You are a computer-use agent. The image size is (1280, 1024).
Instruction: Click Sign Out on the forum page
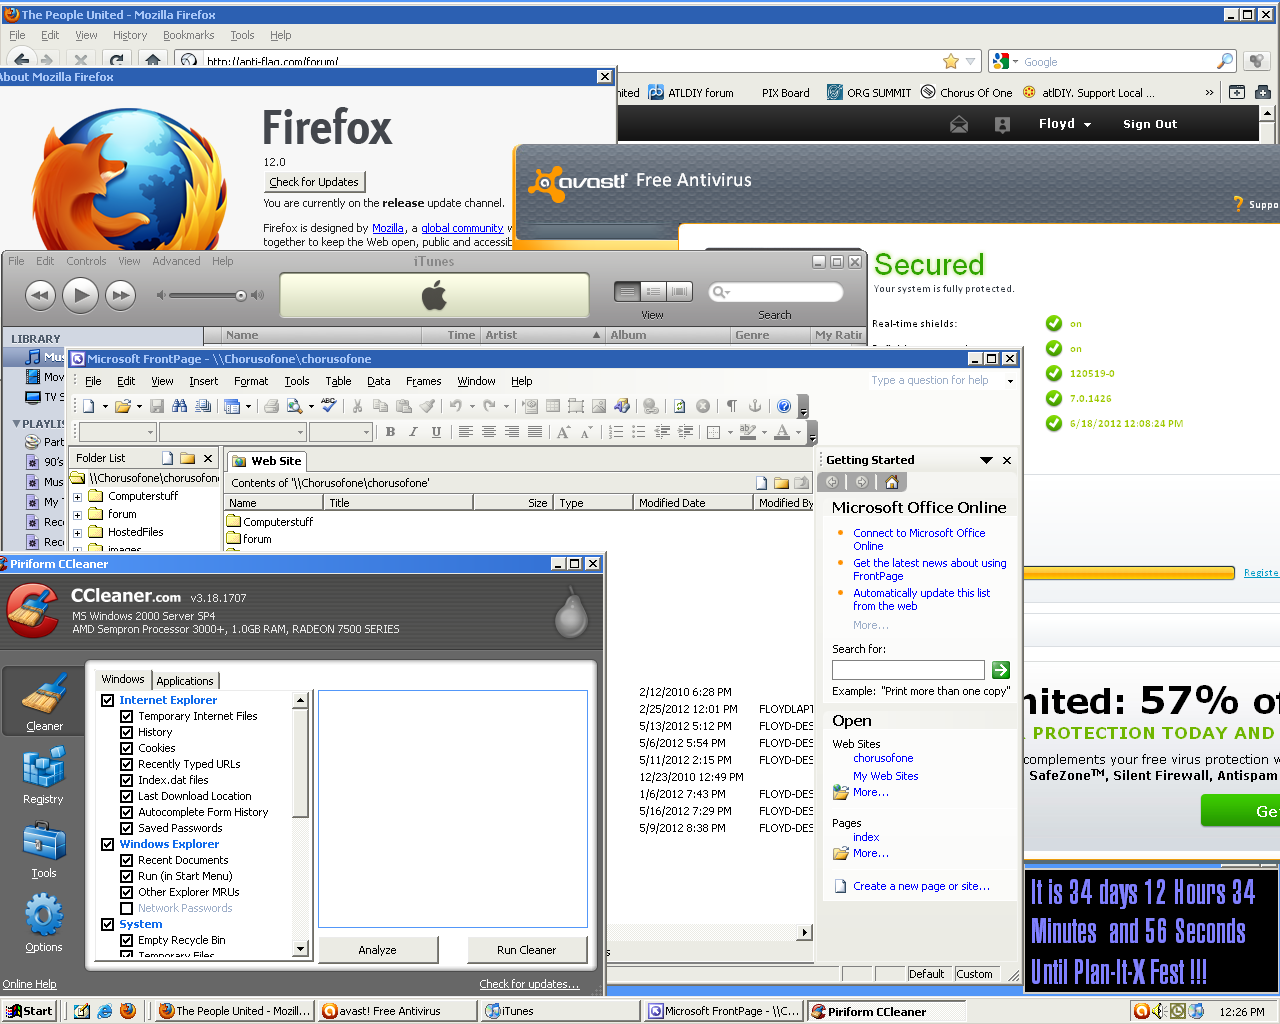coord(1150,124)
